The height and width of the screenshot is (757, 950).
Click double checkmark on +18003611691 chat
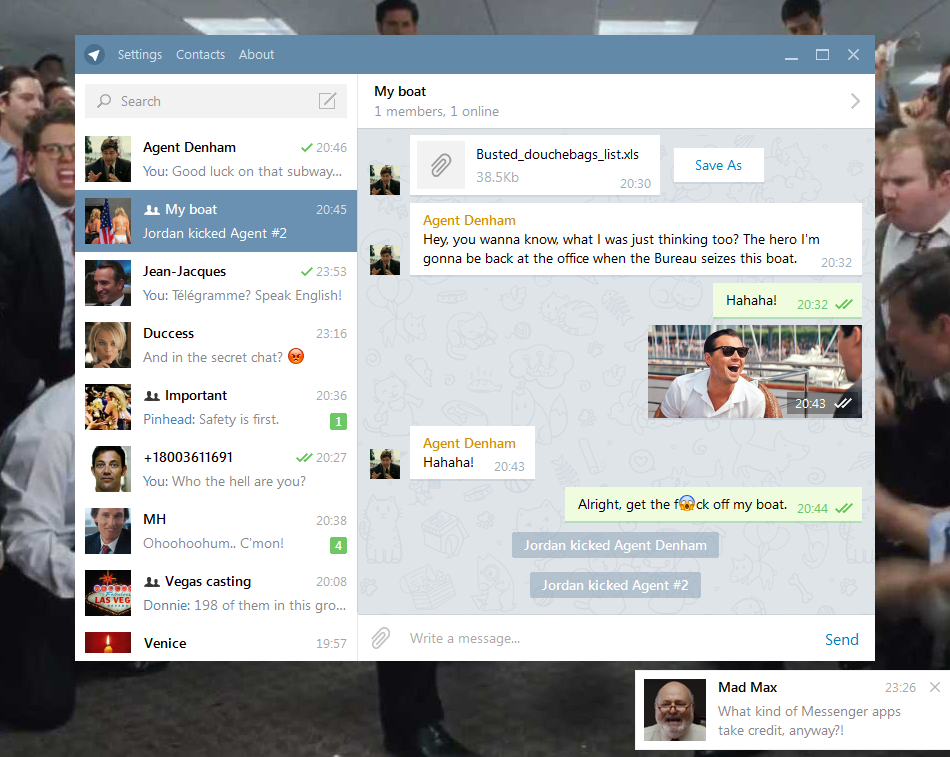click(x=304, y=458)
